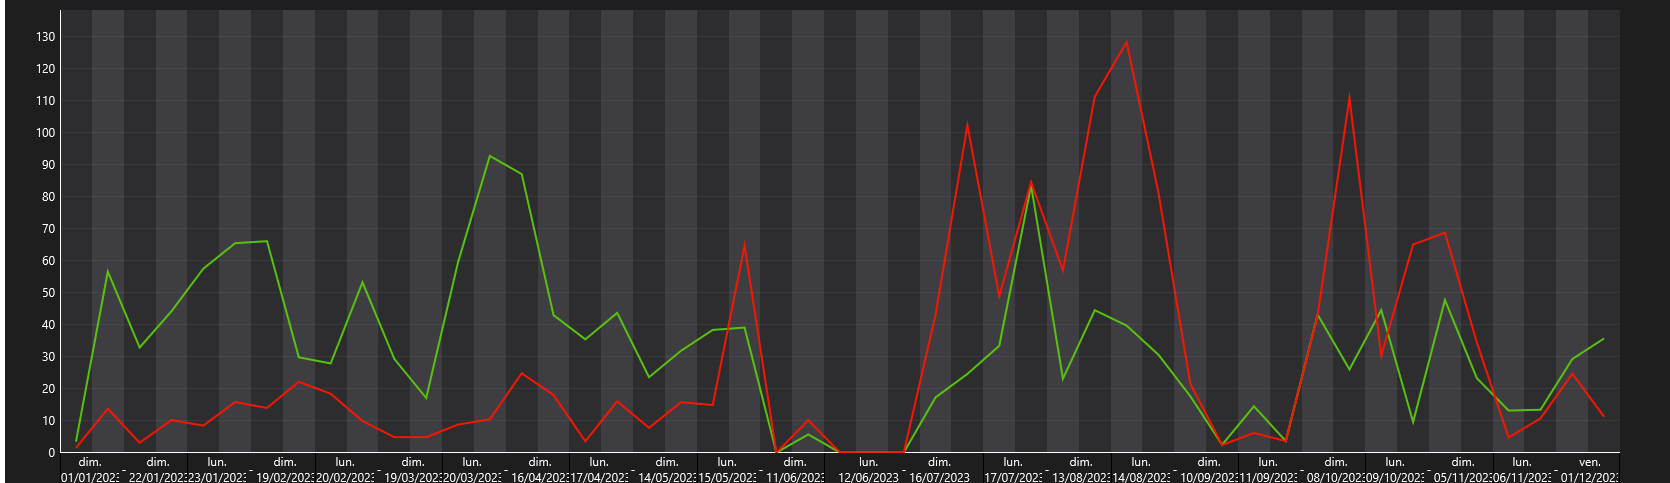The height and width of the screenshot is (483, 1670).
Task: Click the first green peak near 57 in January
Action: click(107, 271)
